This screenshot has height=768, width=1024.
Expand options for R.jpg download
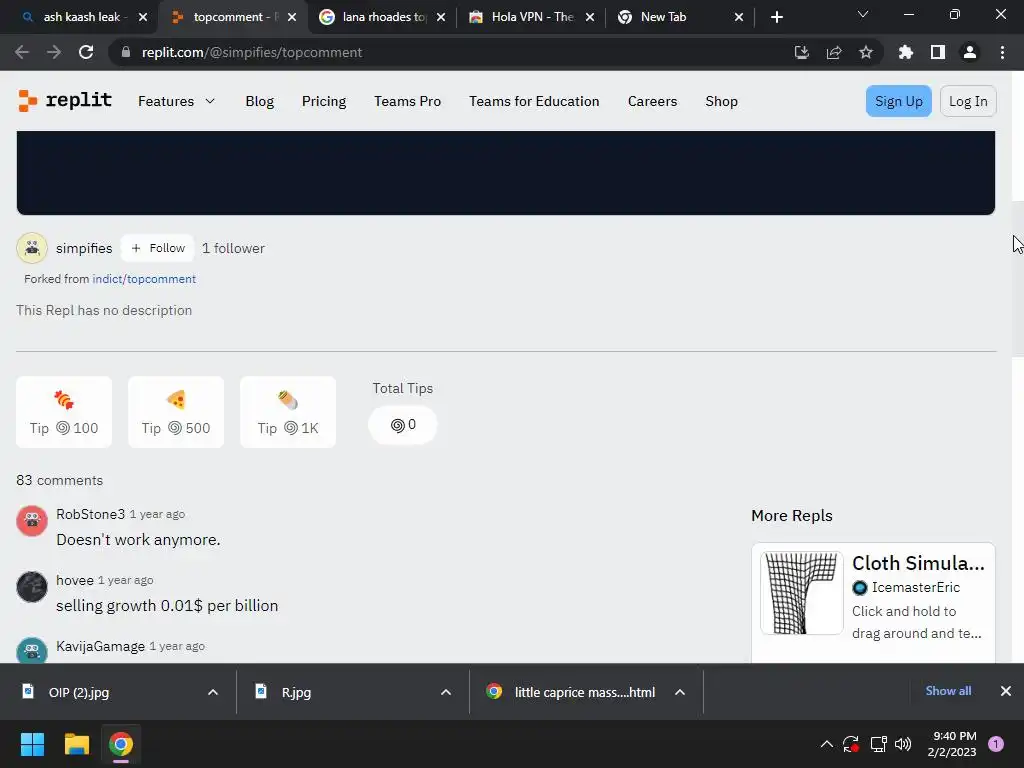(x=446, y=692)
